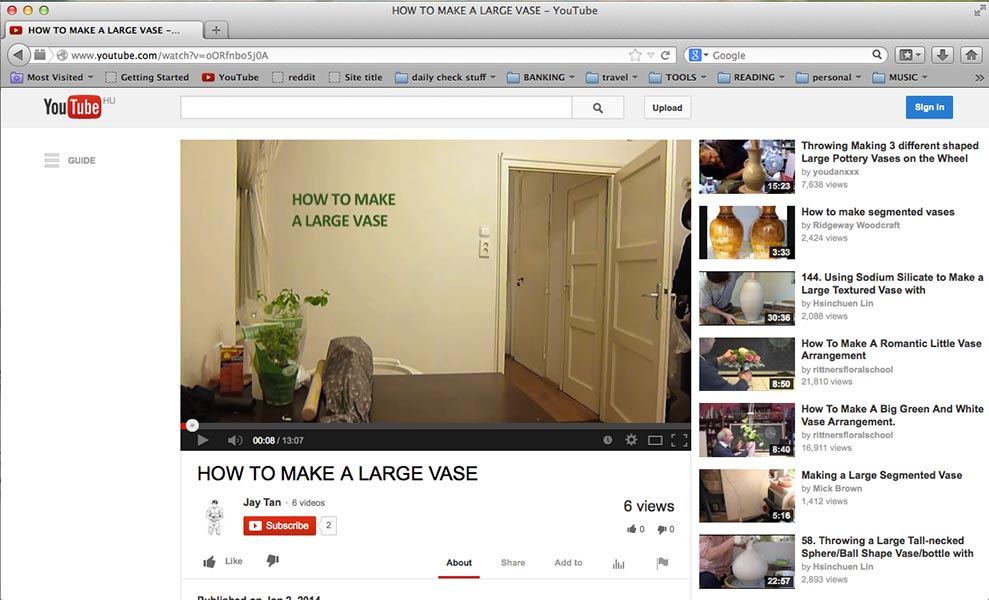Open the player settings gear
The width and height of the screenshot is (989, 600).
pos(631,440)
